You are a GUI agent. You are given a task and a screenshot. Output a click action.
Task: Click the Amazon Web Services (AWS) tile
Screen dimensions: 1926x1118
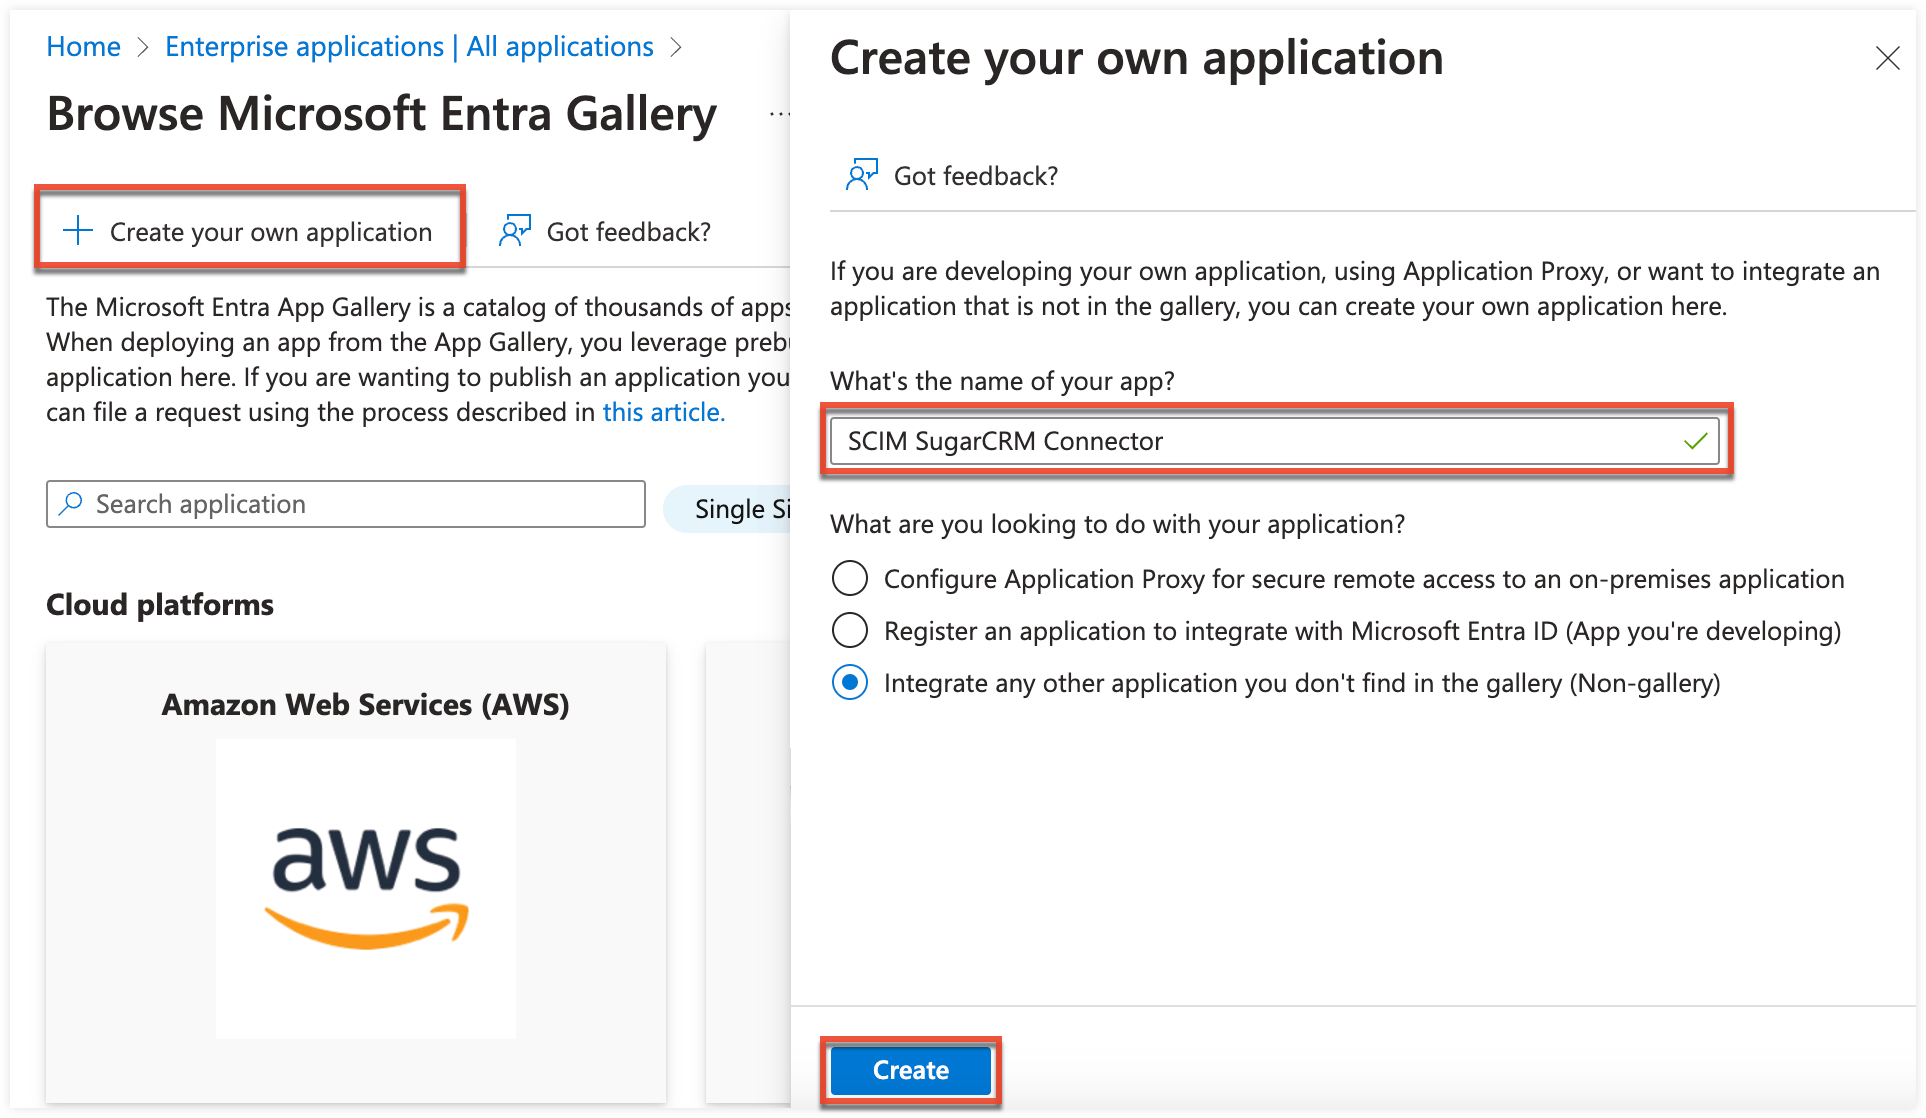click(x=365, y=704)
